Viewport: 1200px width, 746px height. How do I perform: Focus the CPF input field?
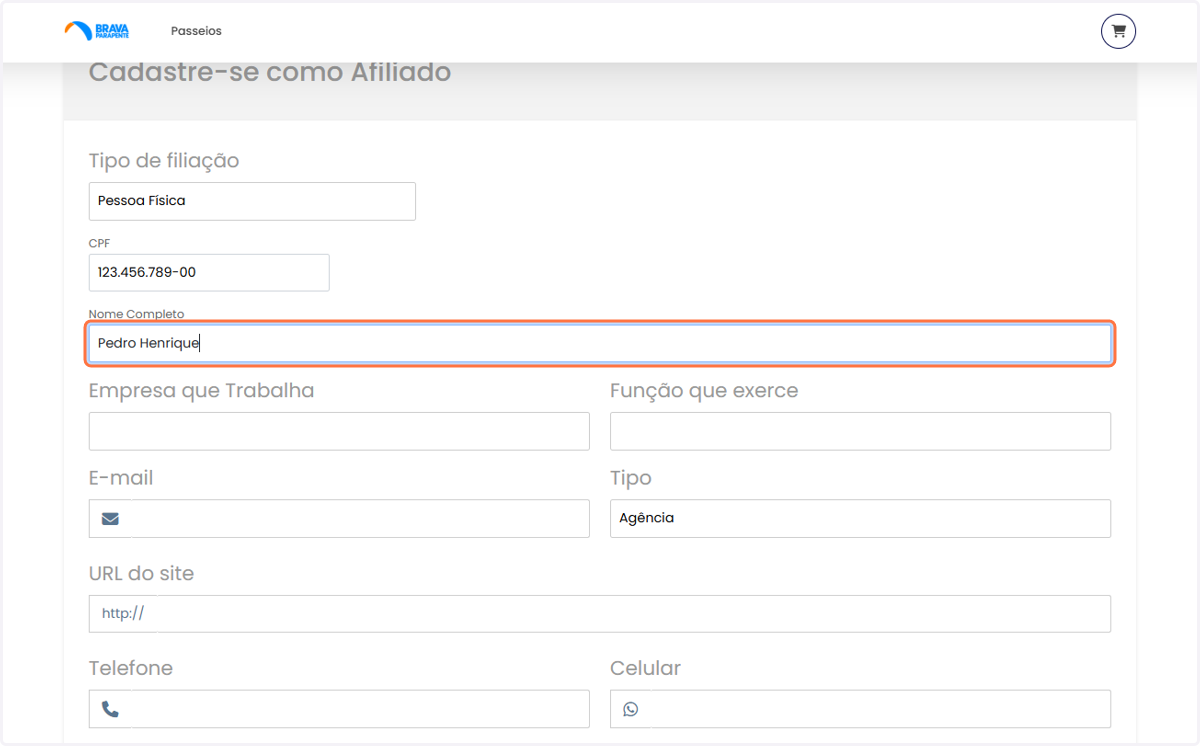pyautogui.click(x=209, y=272)
